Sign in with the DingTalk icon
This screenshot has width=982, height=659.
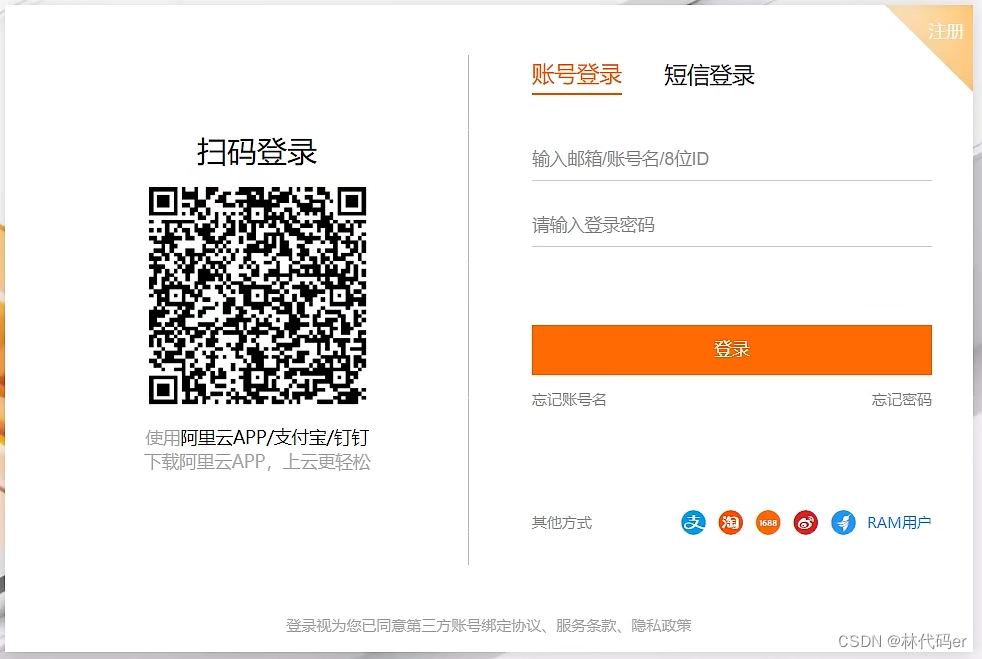(843, 522)
